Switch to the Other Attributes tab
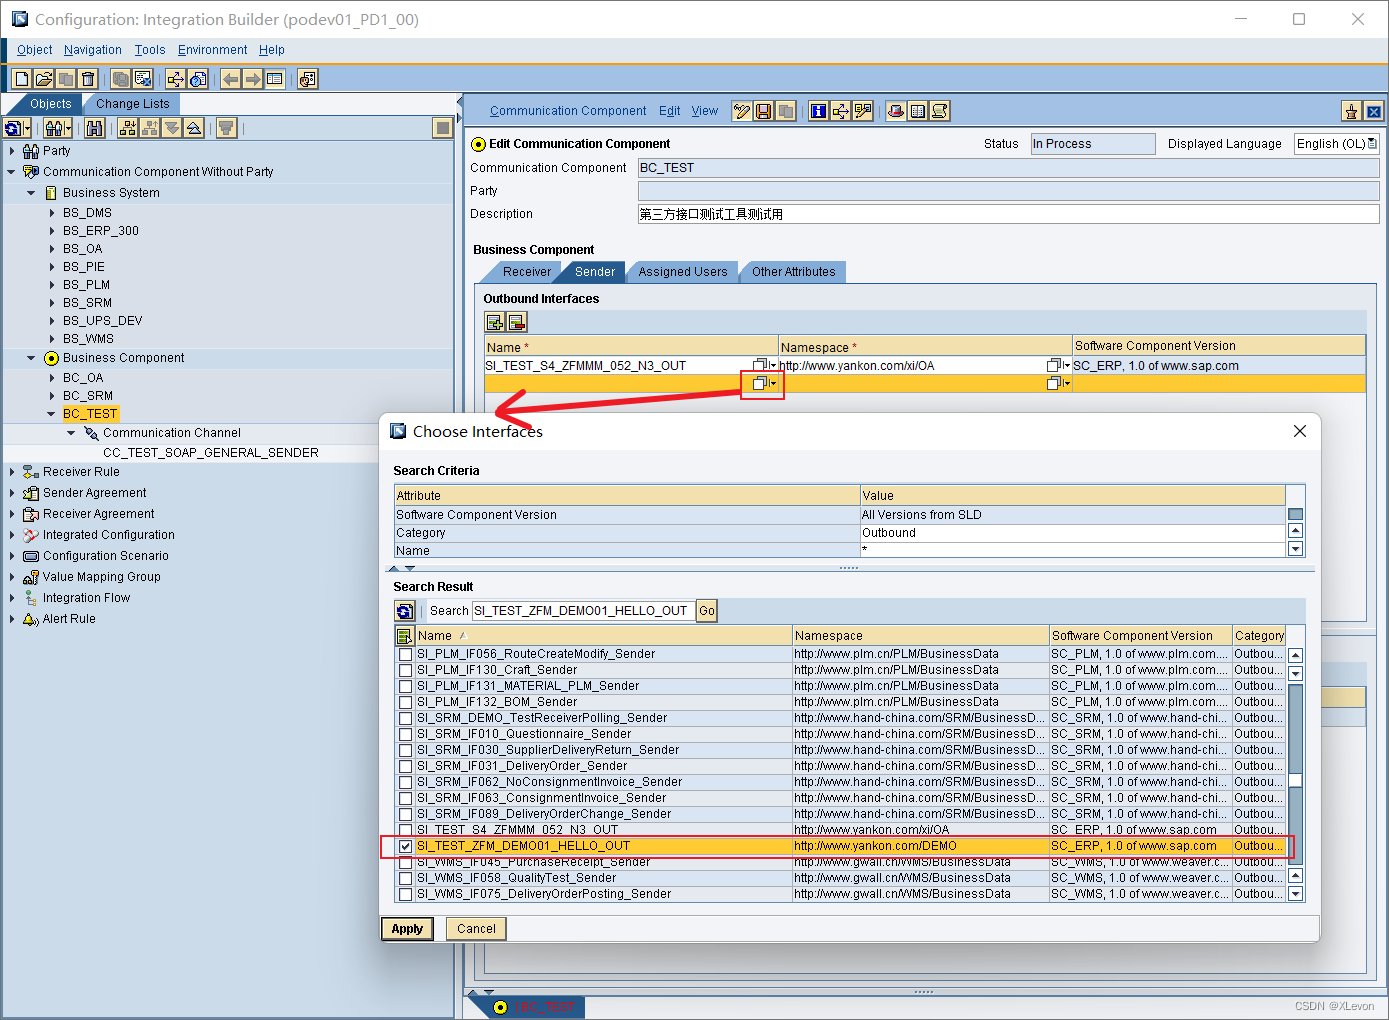This screenshot has height=1020, width=1389. [794, 272]
